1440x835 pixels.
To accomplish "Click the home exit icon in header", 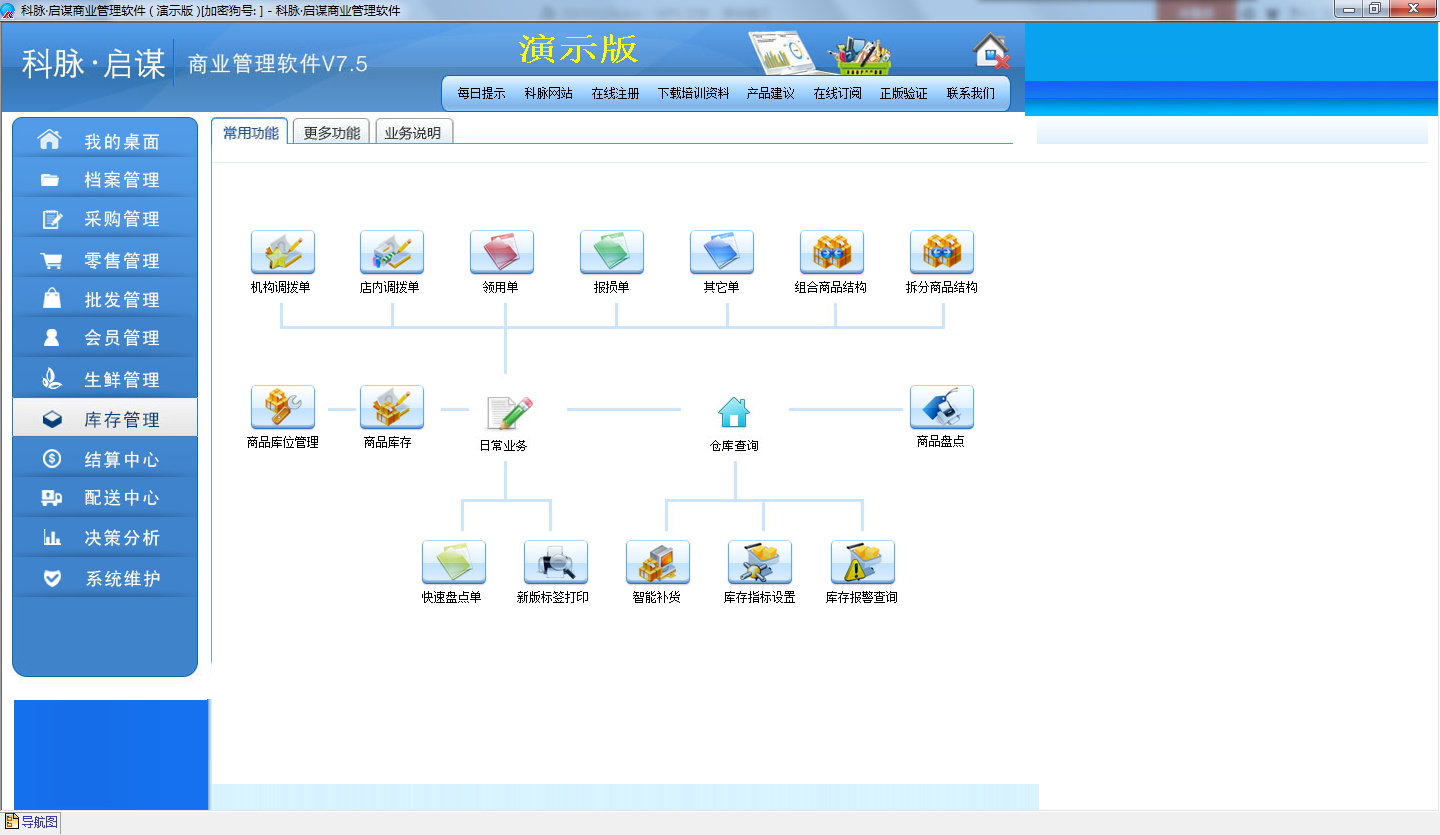I will pyautogui.click(x=991, y=51).
